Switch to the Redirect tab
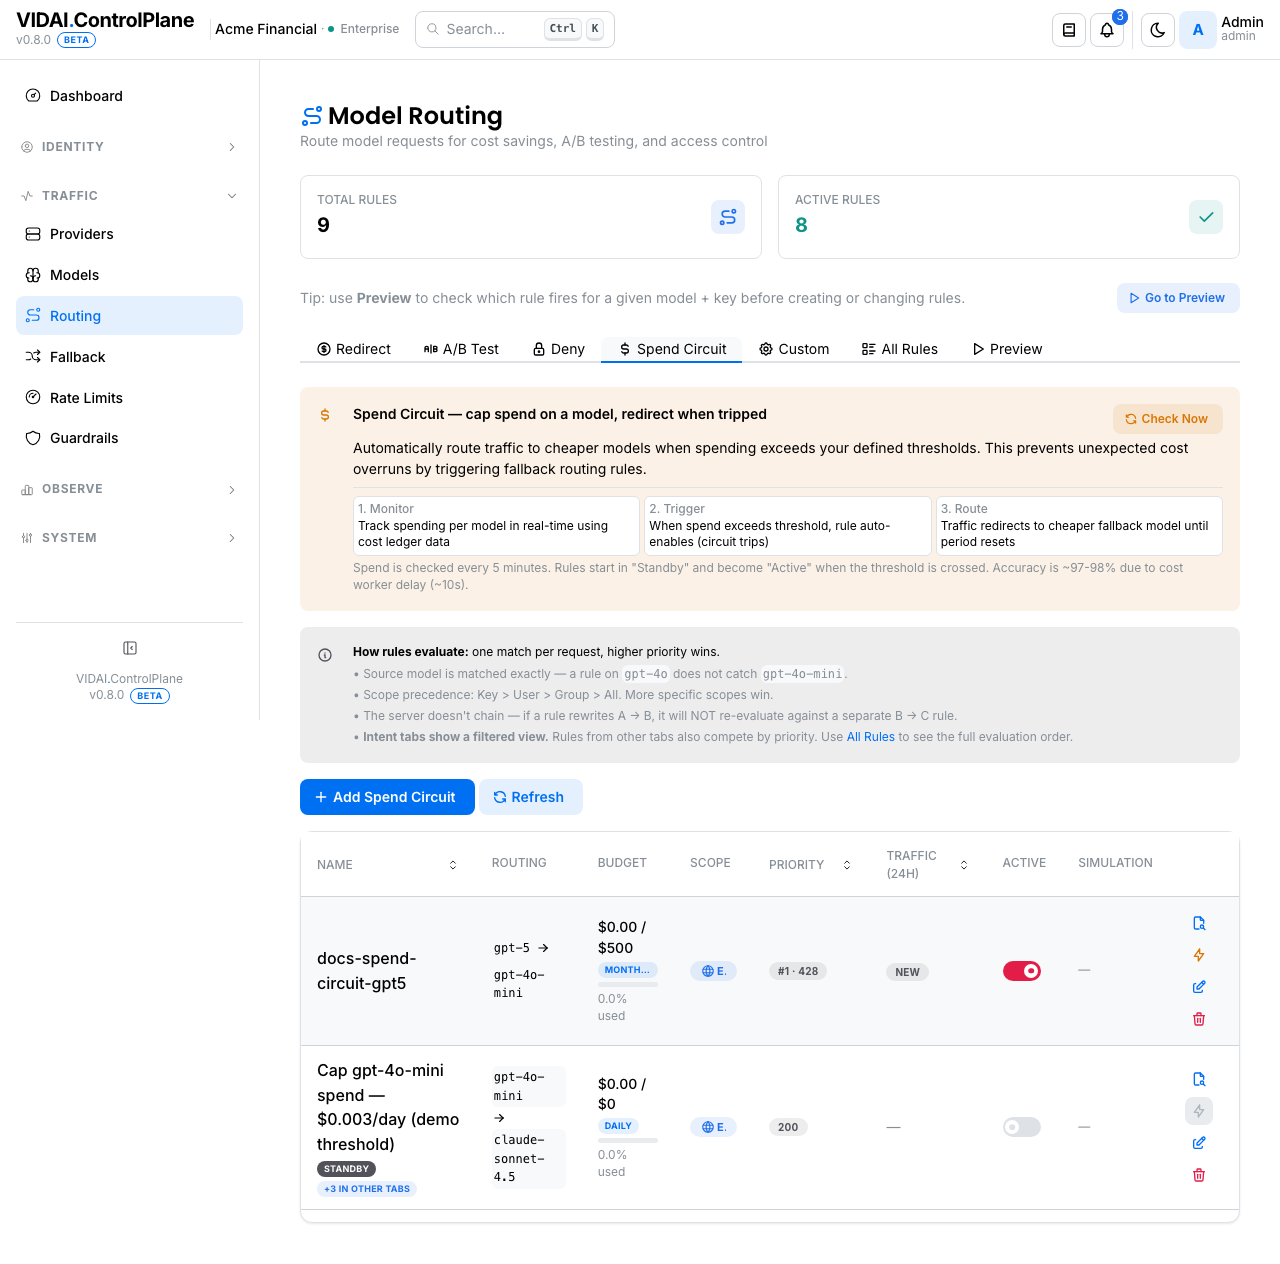The image size is (1280, 1264). pyautogui.click(x=354, y=349)
